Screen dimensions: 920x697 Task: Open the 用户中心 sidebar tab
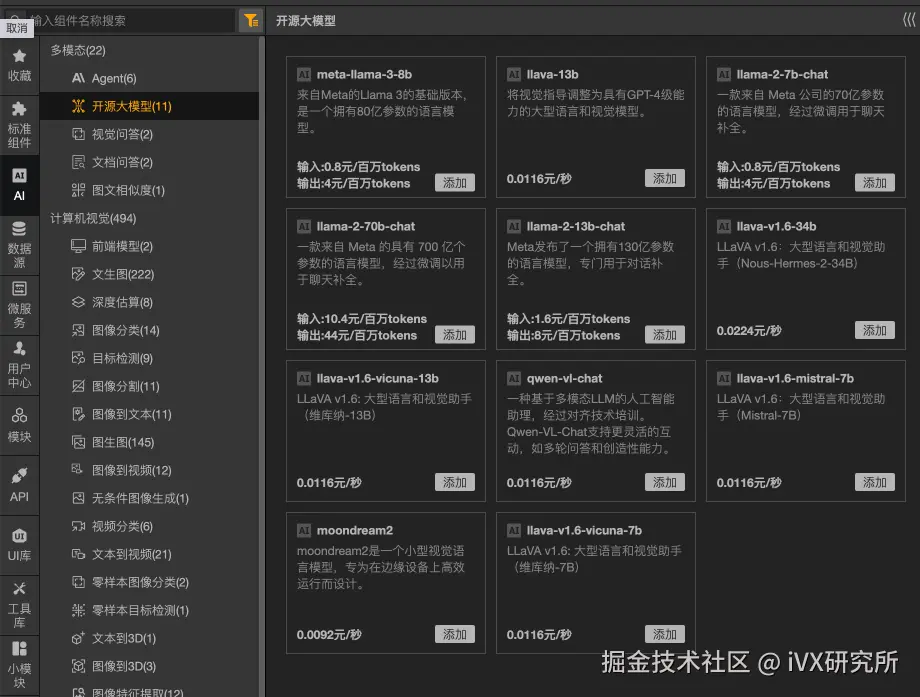[19, 366]
